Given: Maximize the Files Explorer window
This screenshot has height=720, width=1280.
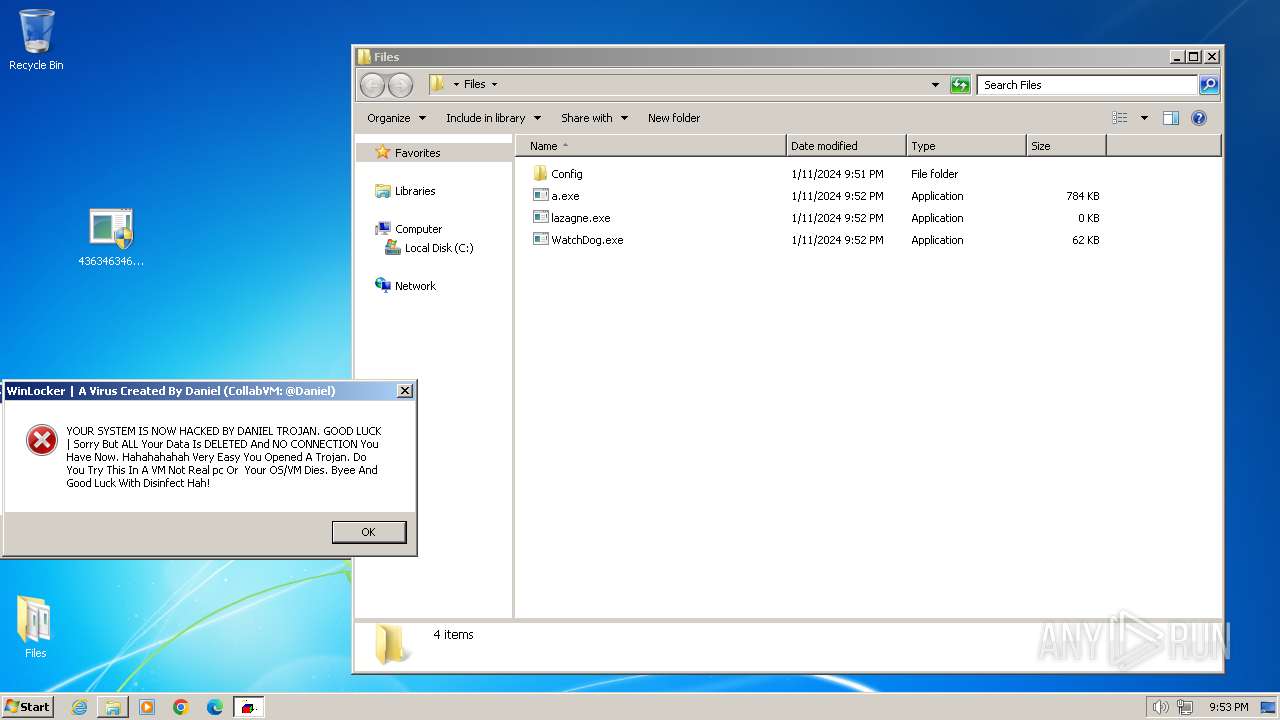Looking at the screenshot, I should click(1193, 57).
